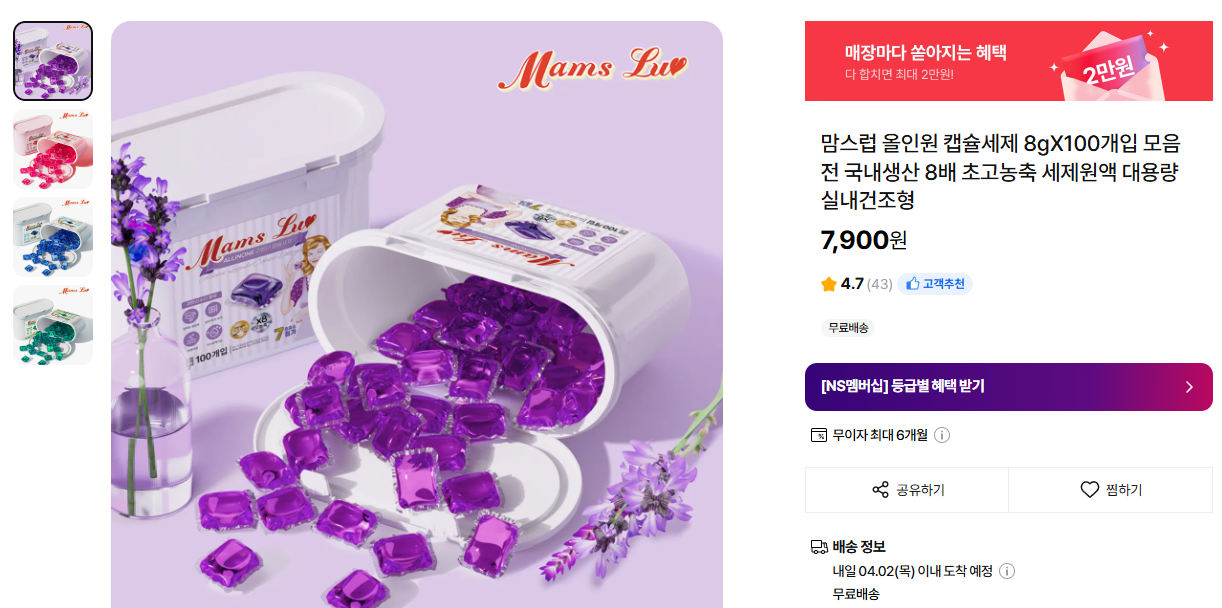Click the main Mams Luv product image
This screenshot has width=1222, height=608.
coord(416,314)
